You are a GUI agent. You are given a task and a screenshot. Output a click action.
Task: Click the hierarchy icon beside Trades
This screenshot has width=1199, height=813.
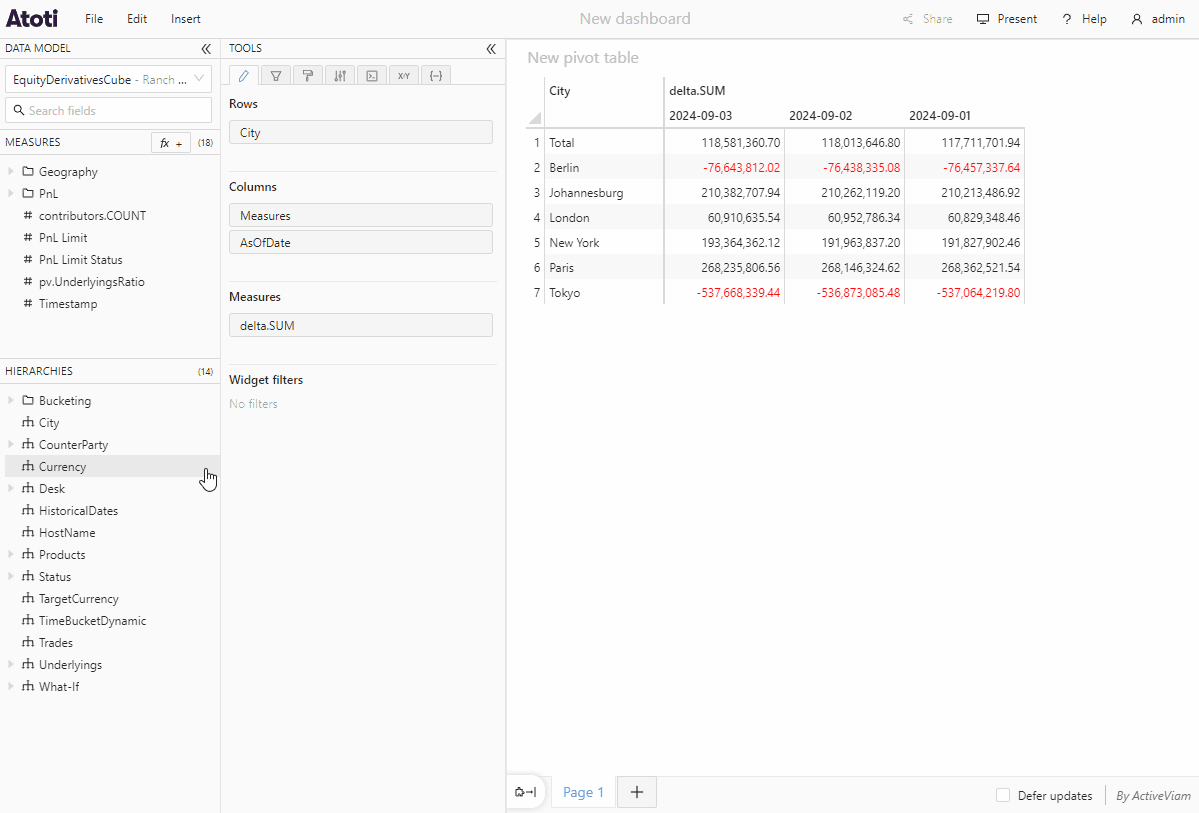point(28,642)
